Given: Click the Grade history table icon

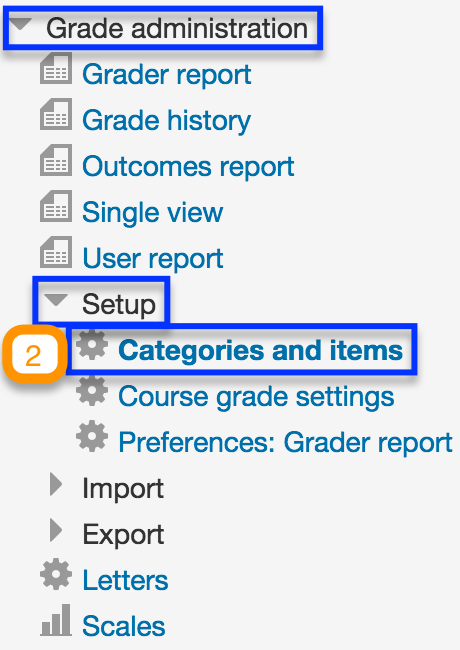Looking at the screenshot, I should click(56, 114).
